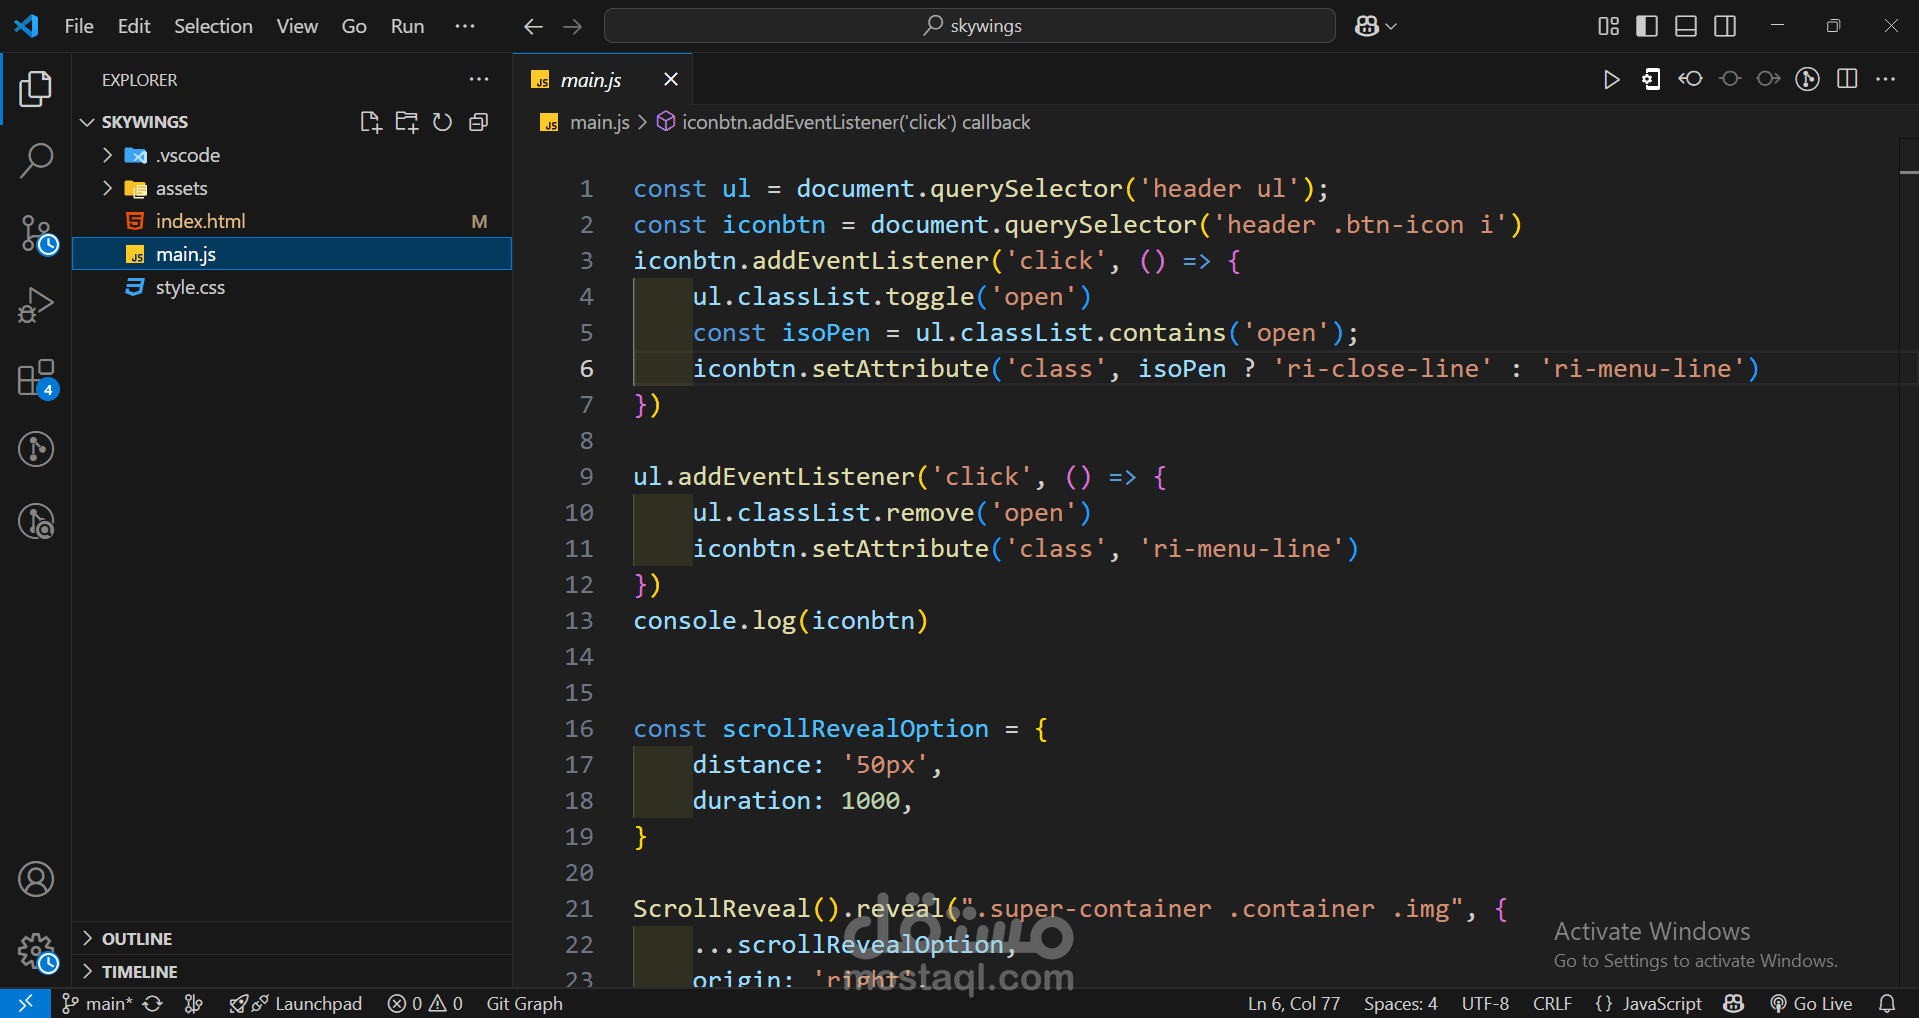Open the Copilot dropdown in title bar
The width and height of the screenshot is (1919, 1018).
tap(1376, 26)
